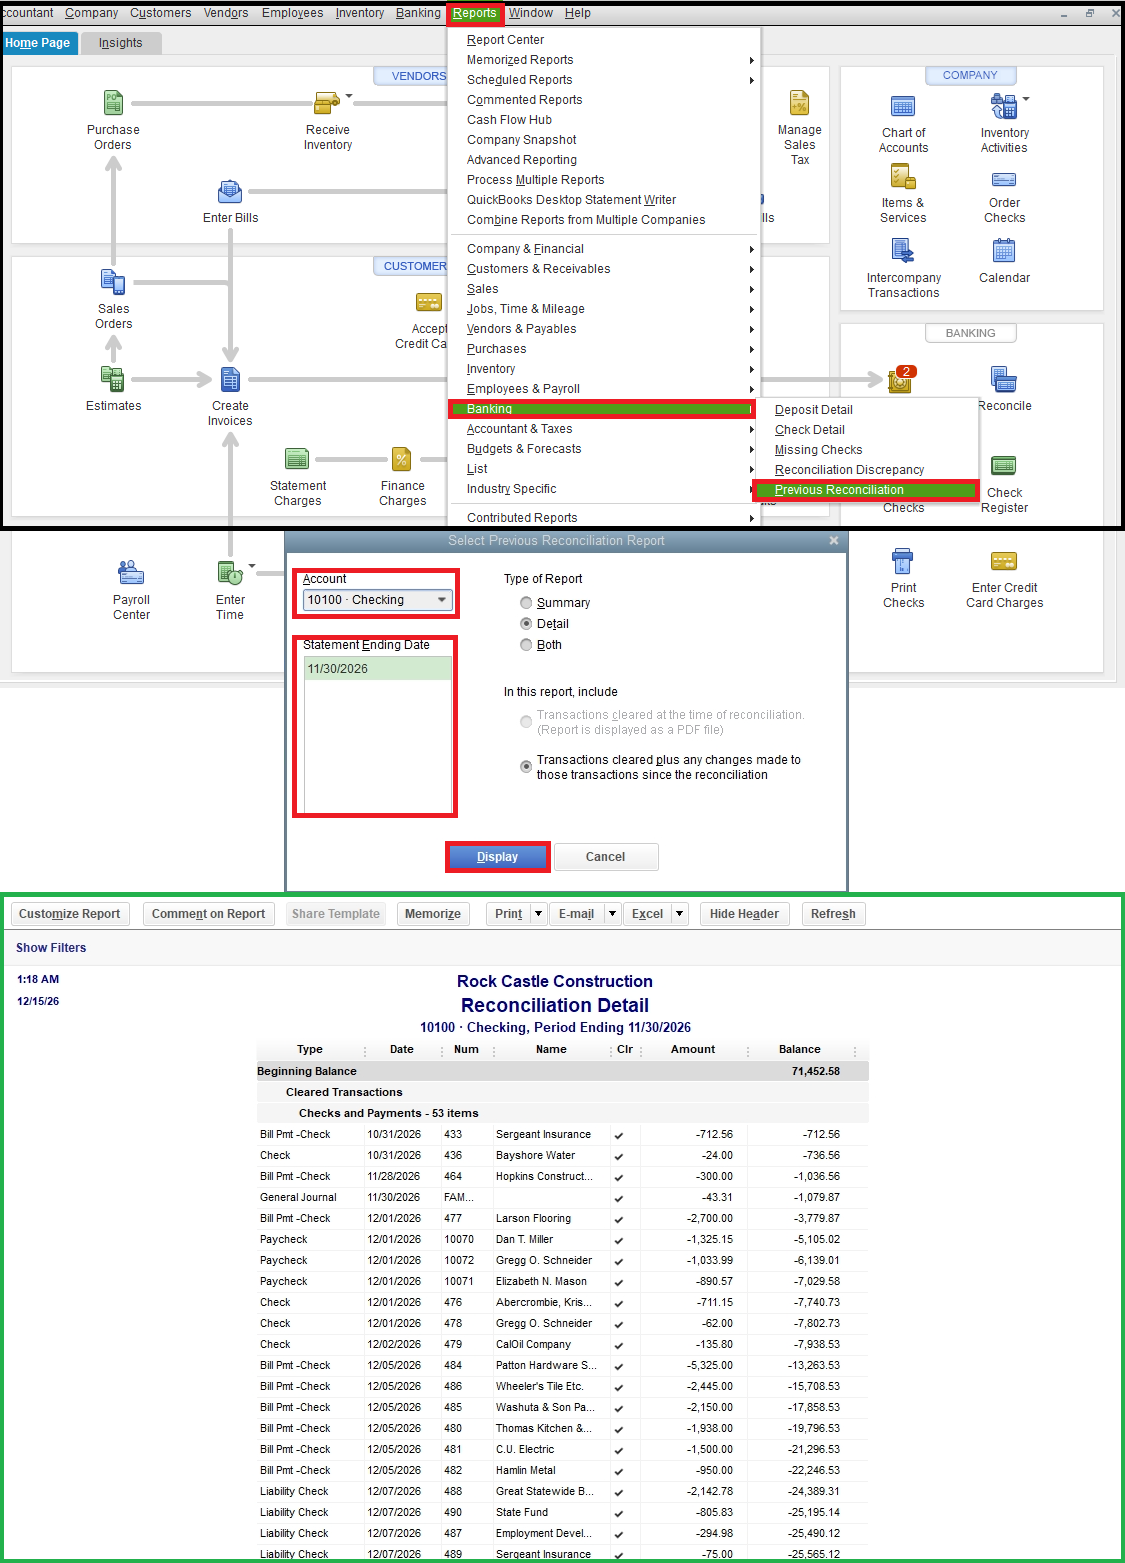Click the Purchase Orders icon
The height and width of the screenshot is (1563, 1125).
click(x=113, y=103)
